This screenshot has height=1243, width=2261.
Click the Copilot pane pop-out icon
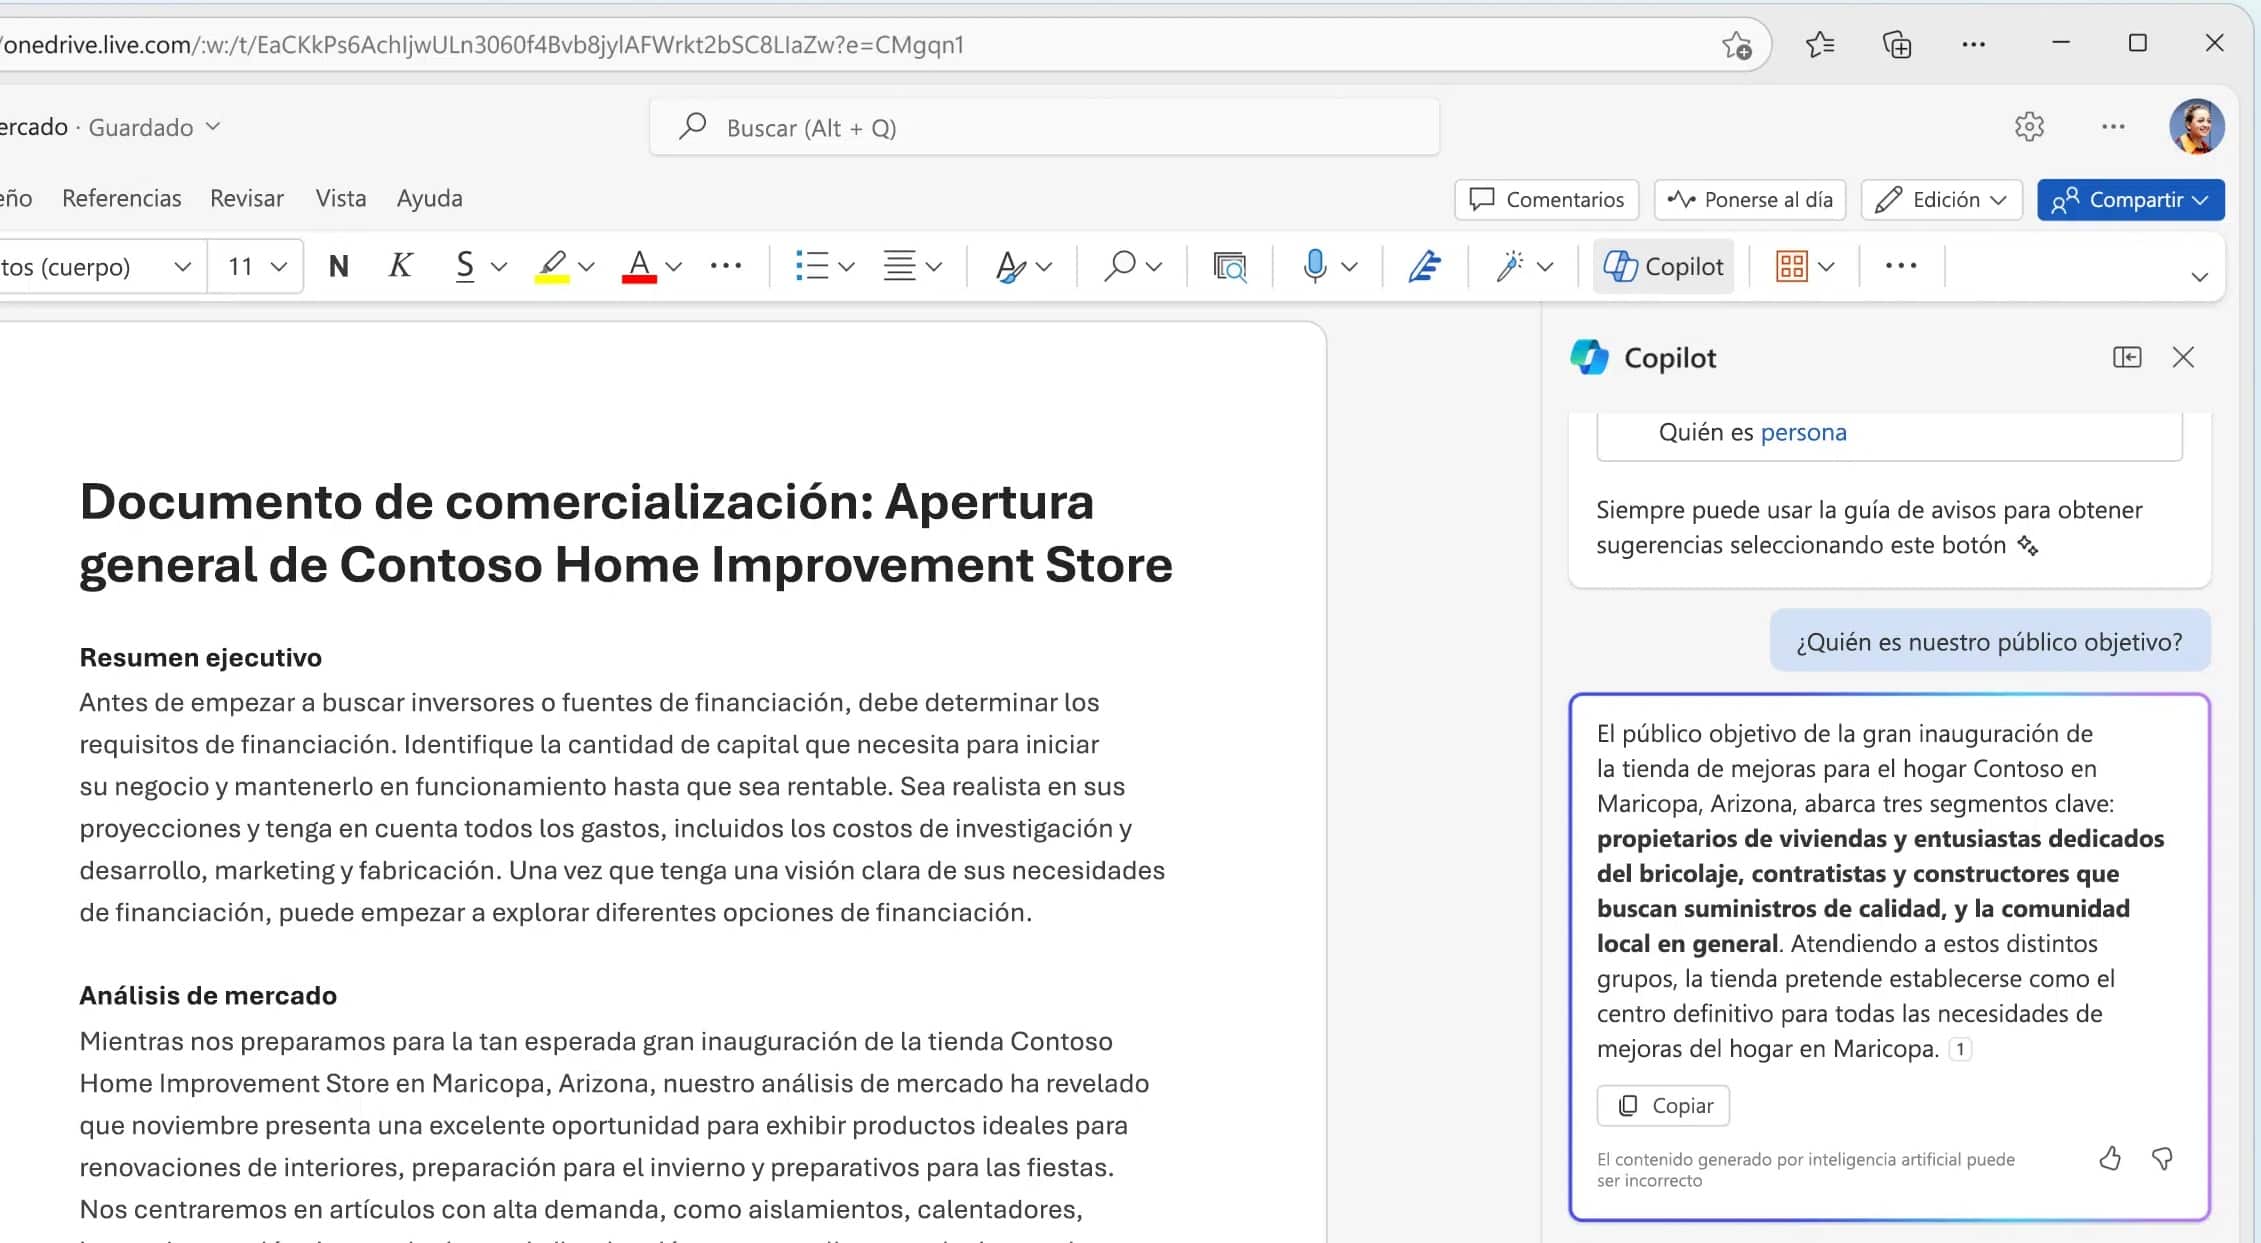(2127, 357)
